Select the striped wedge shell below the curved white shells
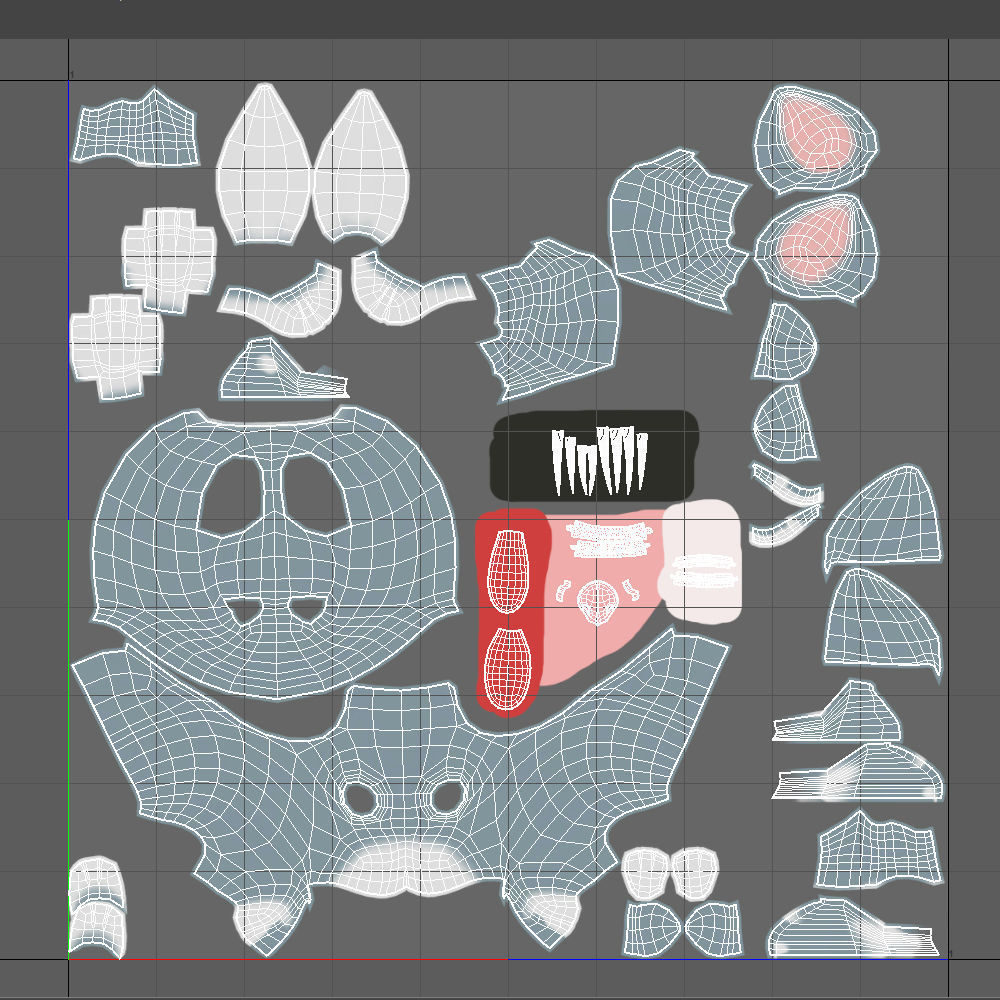Image resolution: width=1000 pixels, height=1000 pixels. click(x=284, y=370)
